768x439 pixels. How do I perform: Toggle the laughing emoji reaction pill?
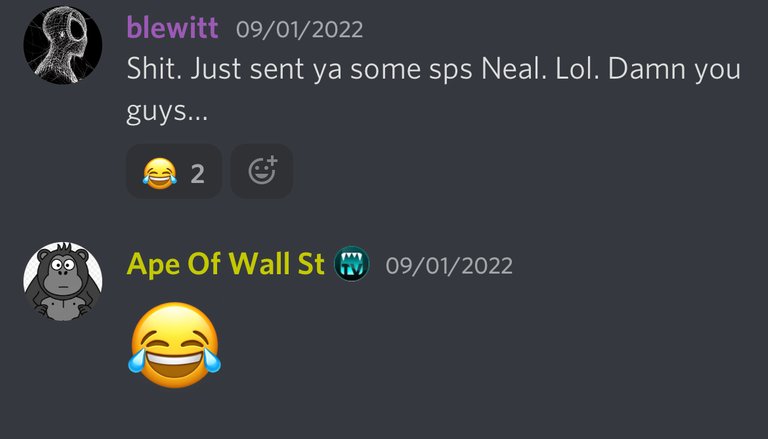click(x=174, y=171)
